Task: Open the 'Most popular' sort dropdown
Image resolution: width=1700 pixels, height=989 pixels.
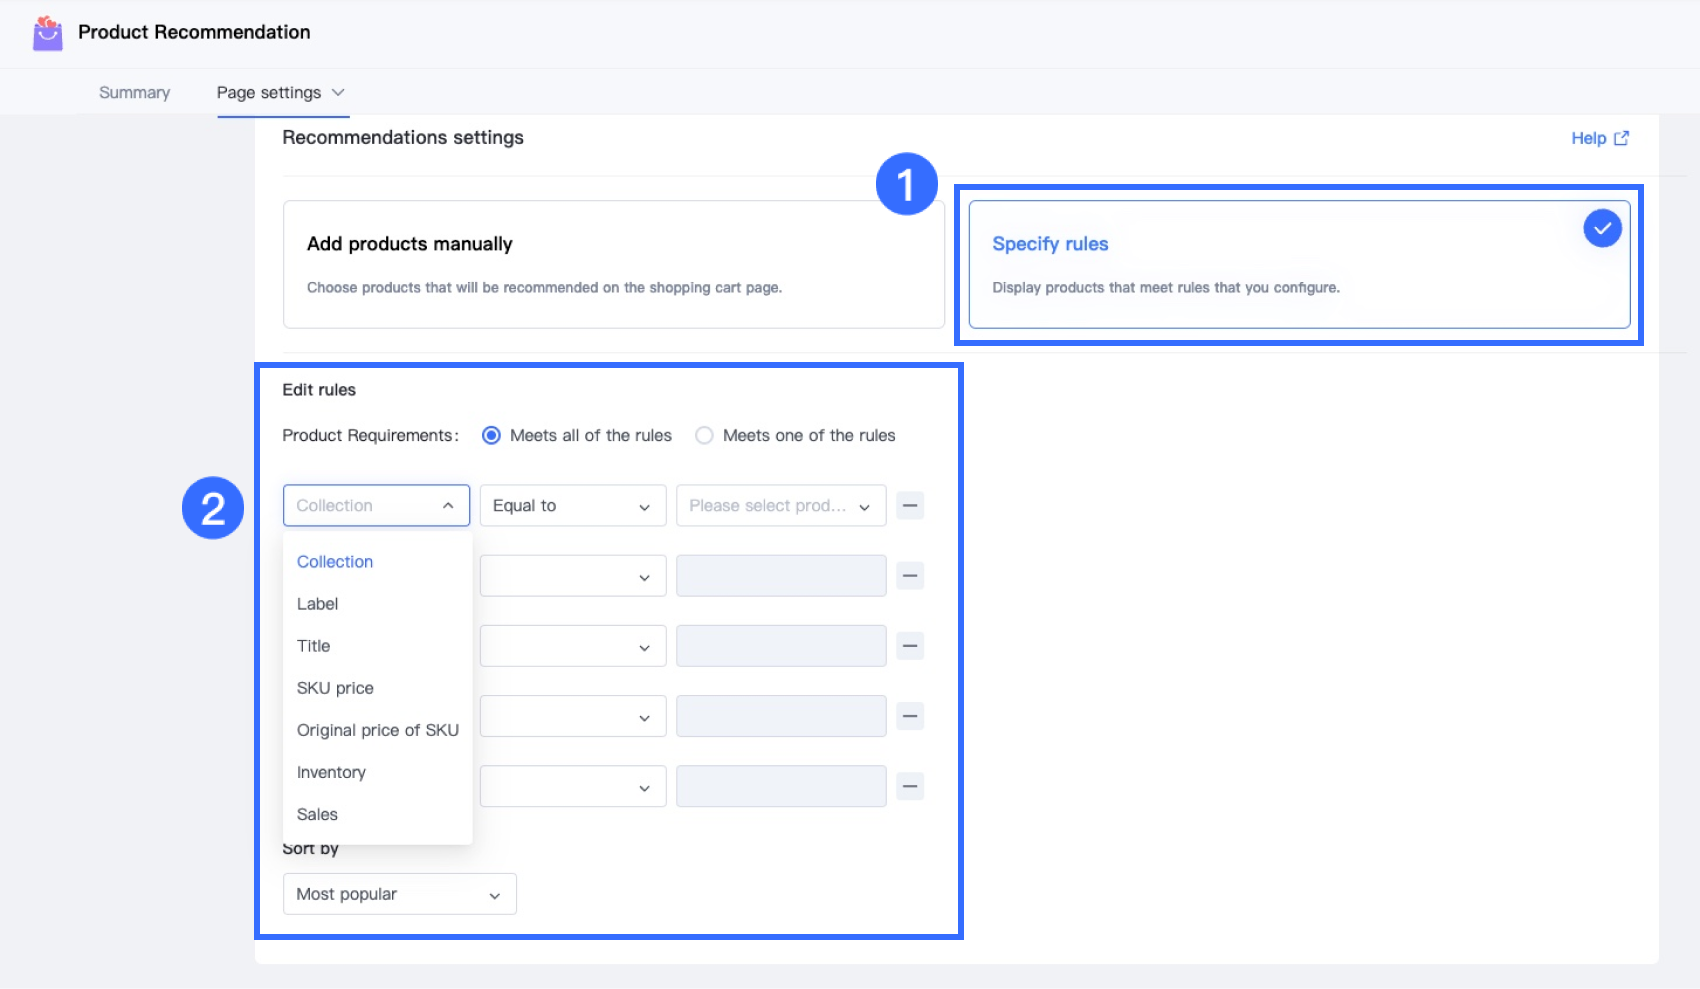Action: [x=399, y=894]
